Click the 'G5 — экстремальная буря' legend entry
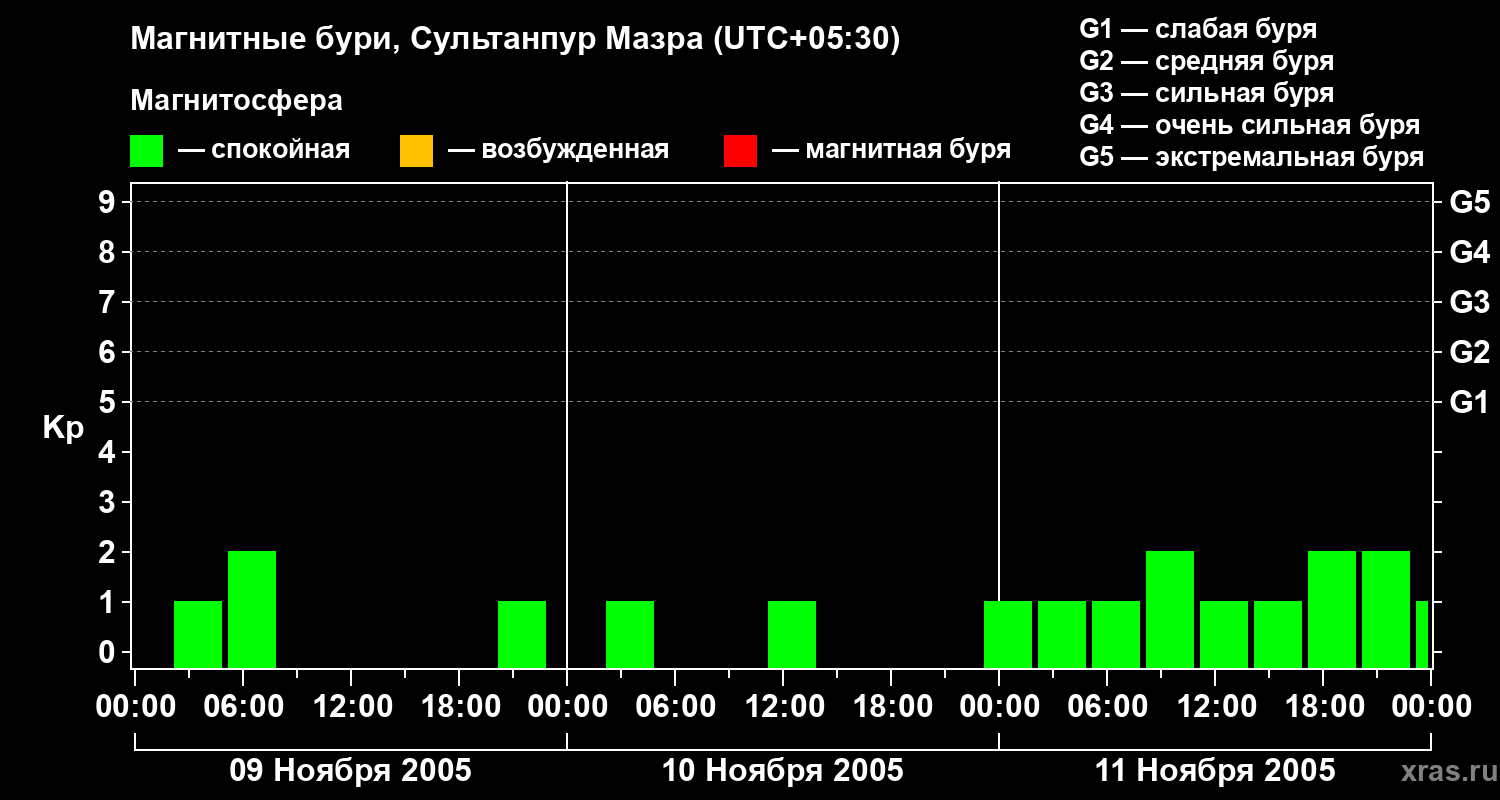 (1251, 157)
